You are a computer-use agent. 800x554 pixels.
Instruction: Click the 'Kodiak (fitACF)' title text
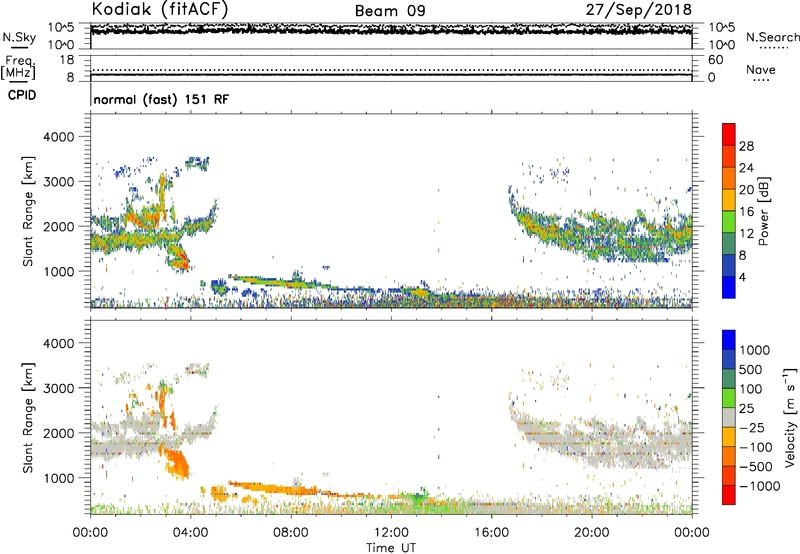[x=160, y=9]
